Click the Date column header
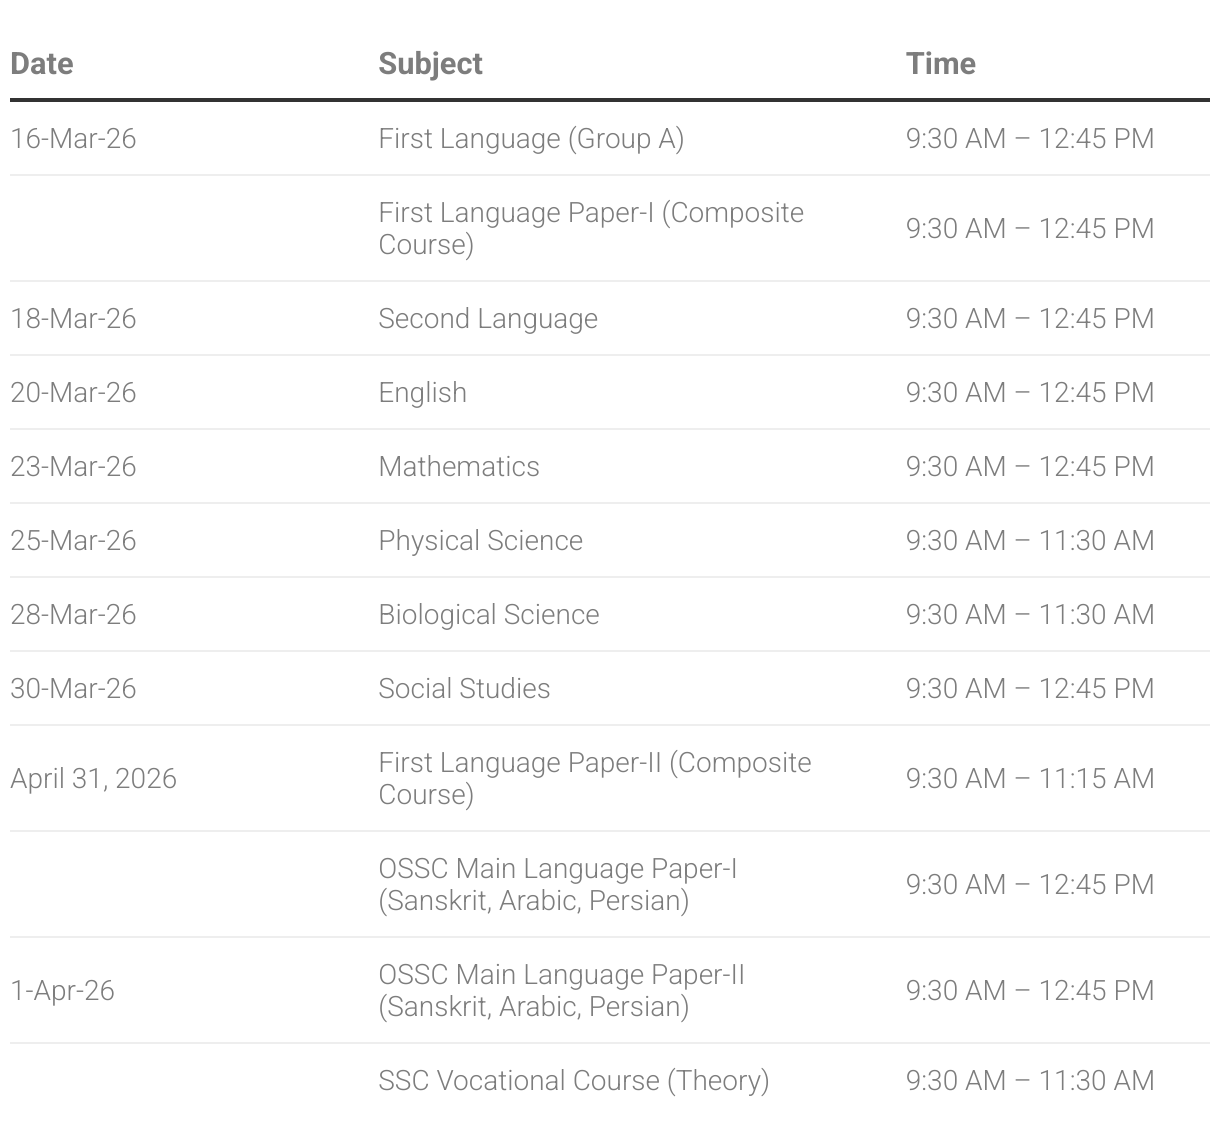 (x=42, y=63)
